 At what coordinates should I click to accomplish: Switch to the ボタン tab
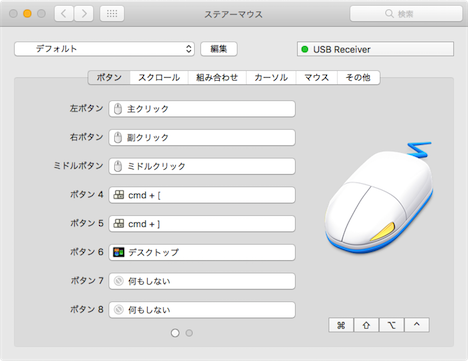109,78
